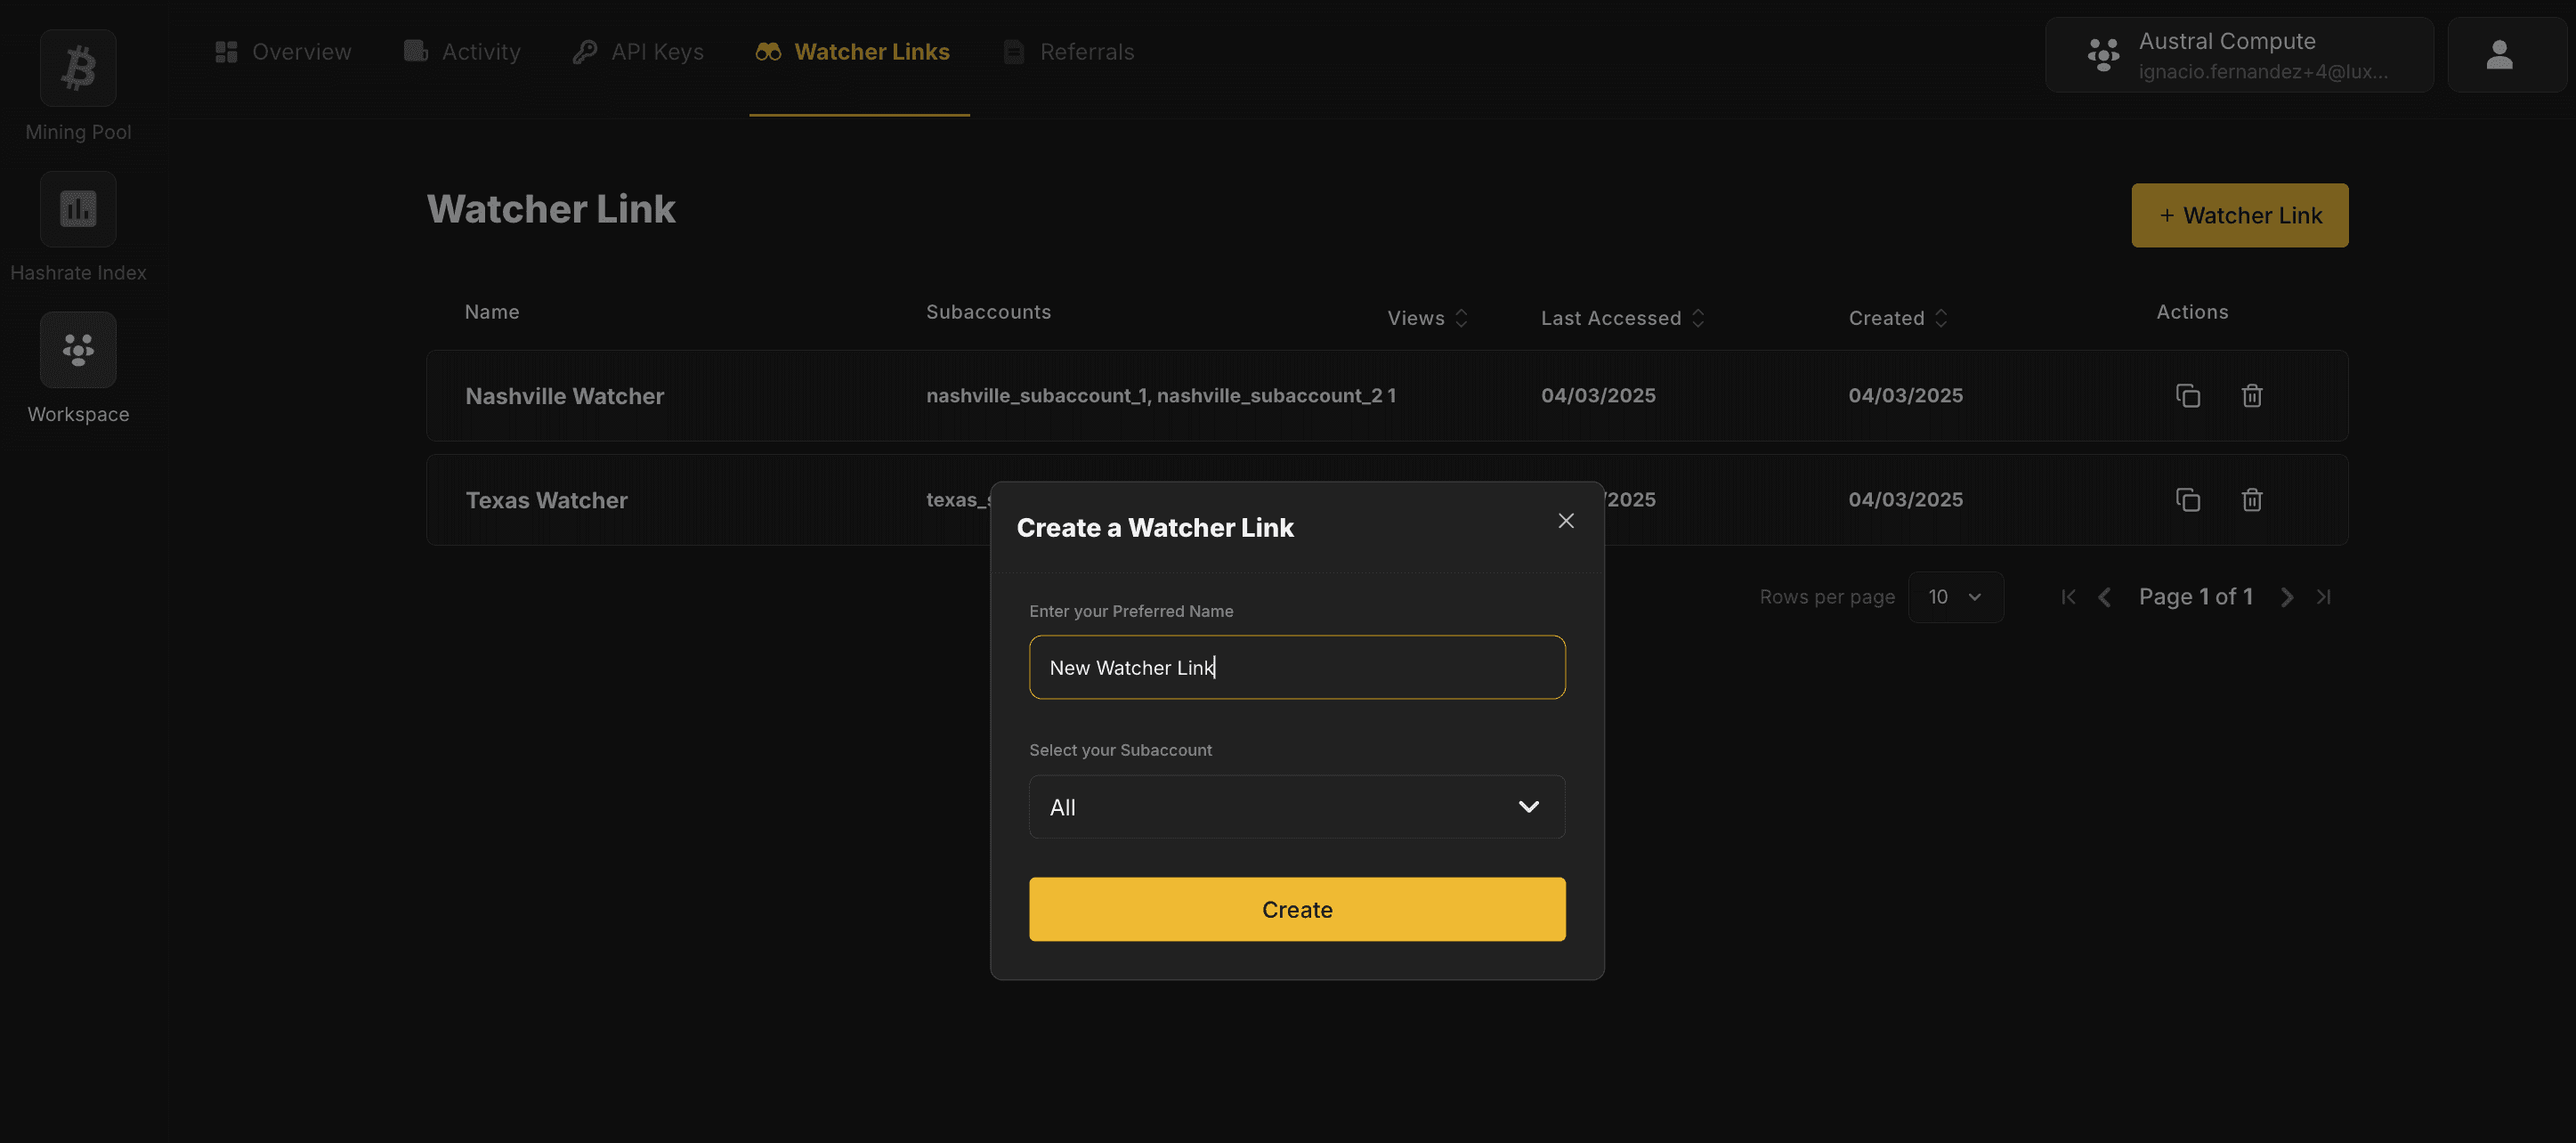
Task: Click the + Watcher Link button
Action: pos(2239,215)
